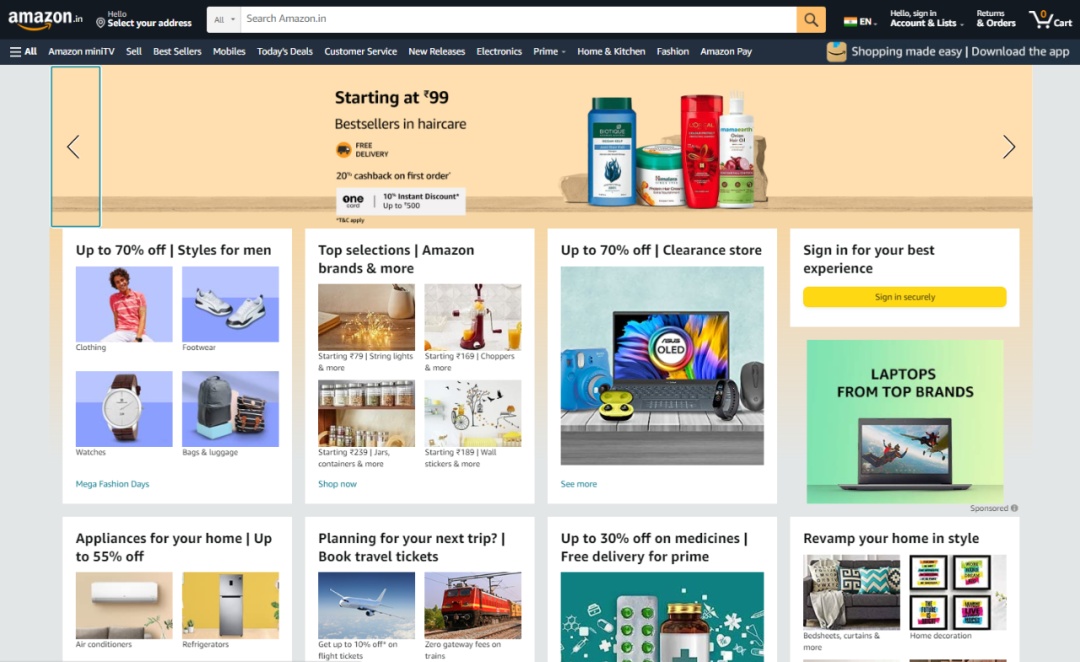Image resolution: width=1080 pixels, height=662 pixels.
Task: Select Customer Service in navigation
Action: (x=360, y=51)
